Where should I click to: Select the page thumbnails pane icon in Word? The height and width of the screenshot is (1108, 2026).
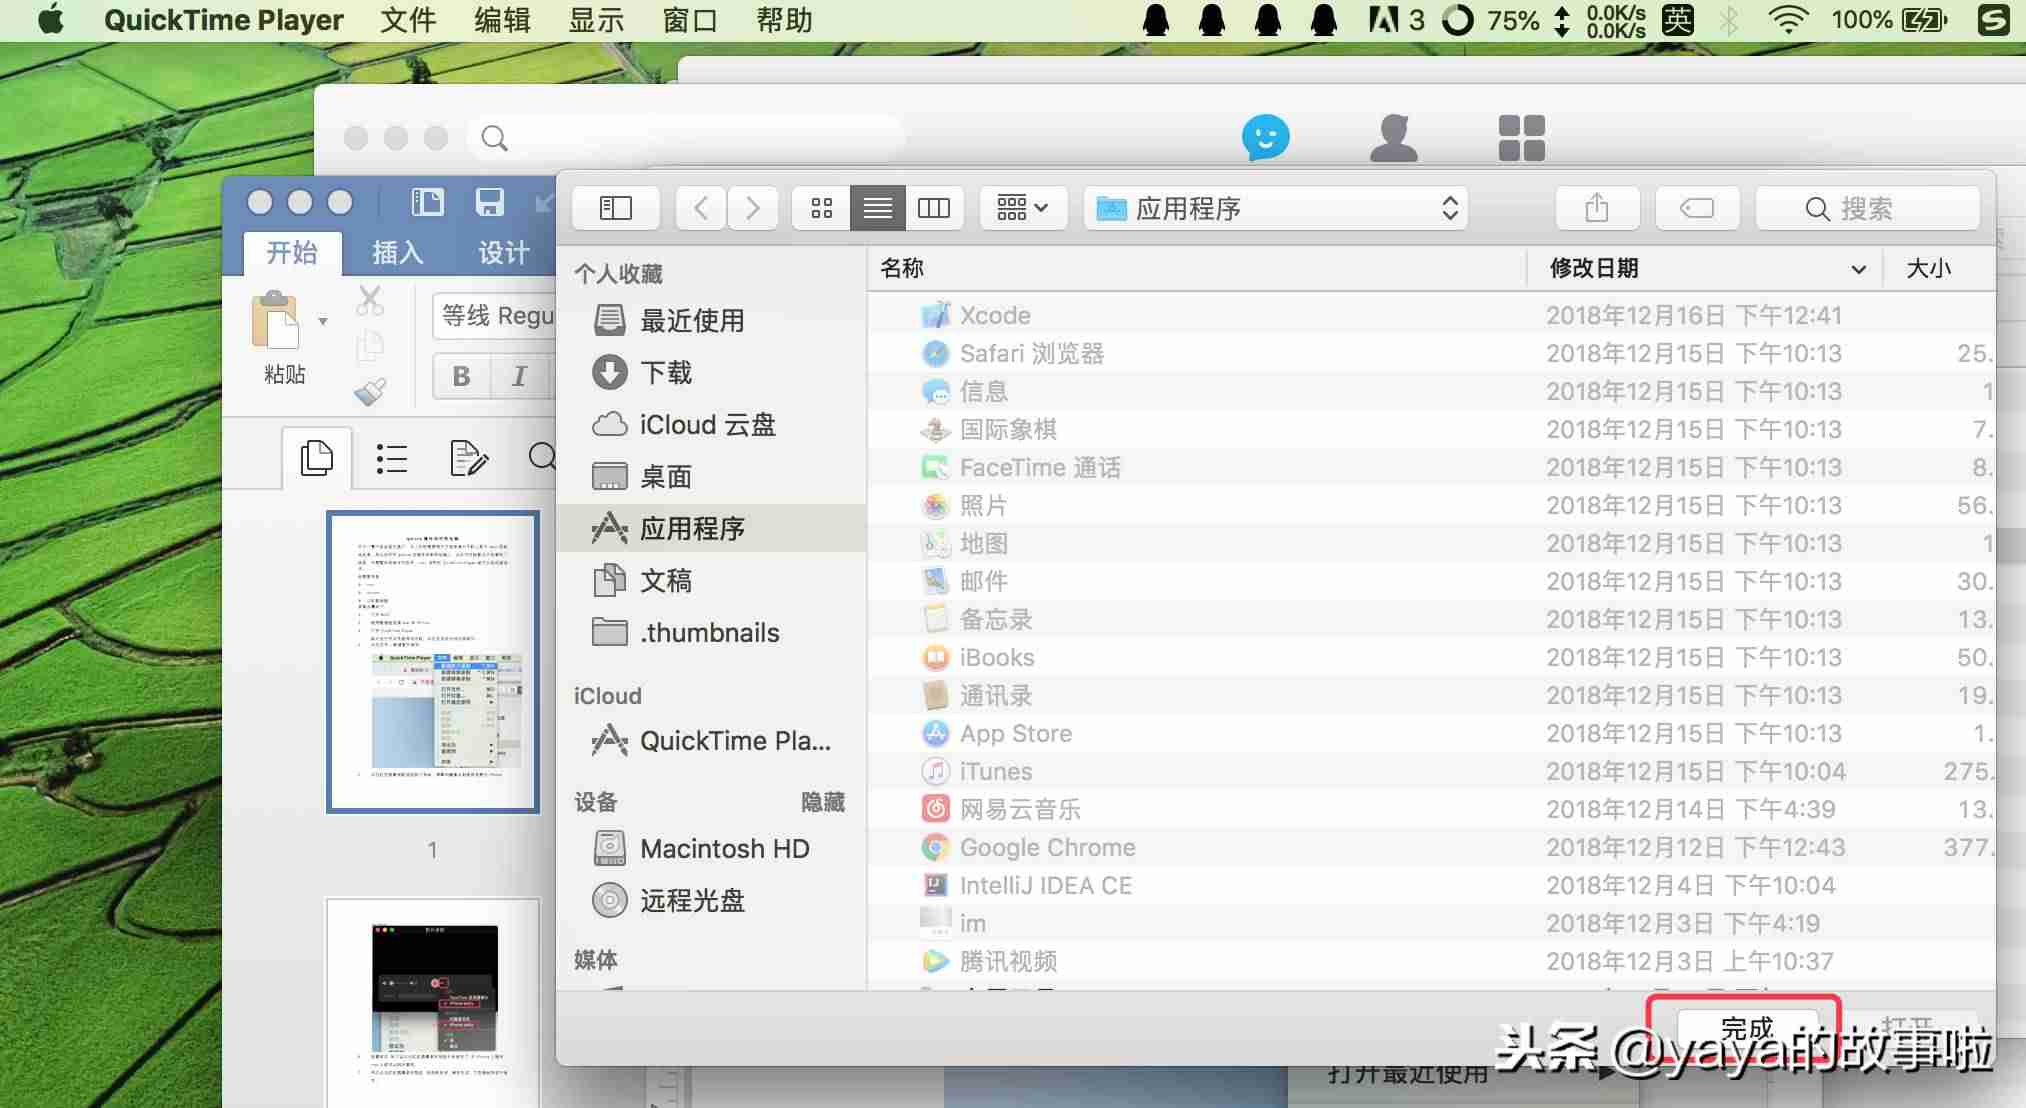[x=317, y=458]
